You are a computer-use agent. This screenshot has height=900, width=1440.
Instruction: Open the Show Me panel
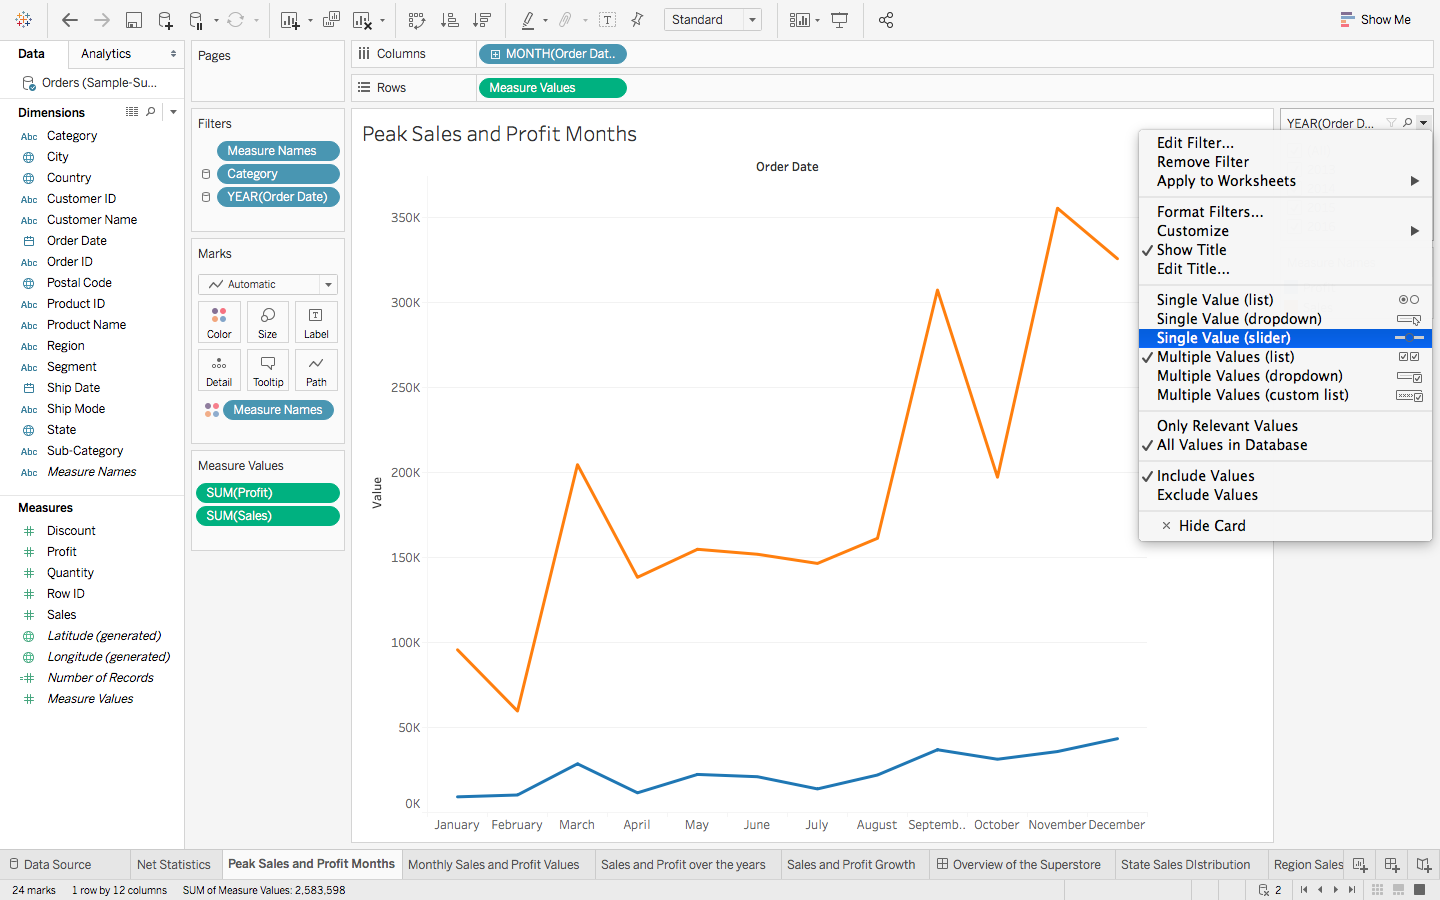point(1376,19)
